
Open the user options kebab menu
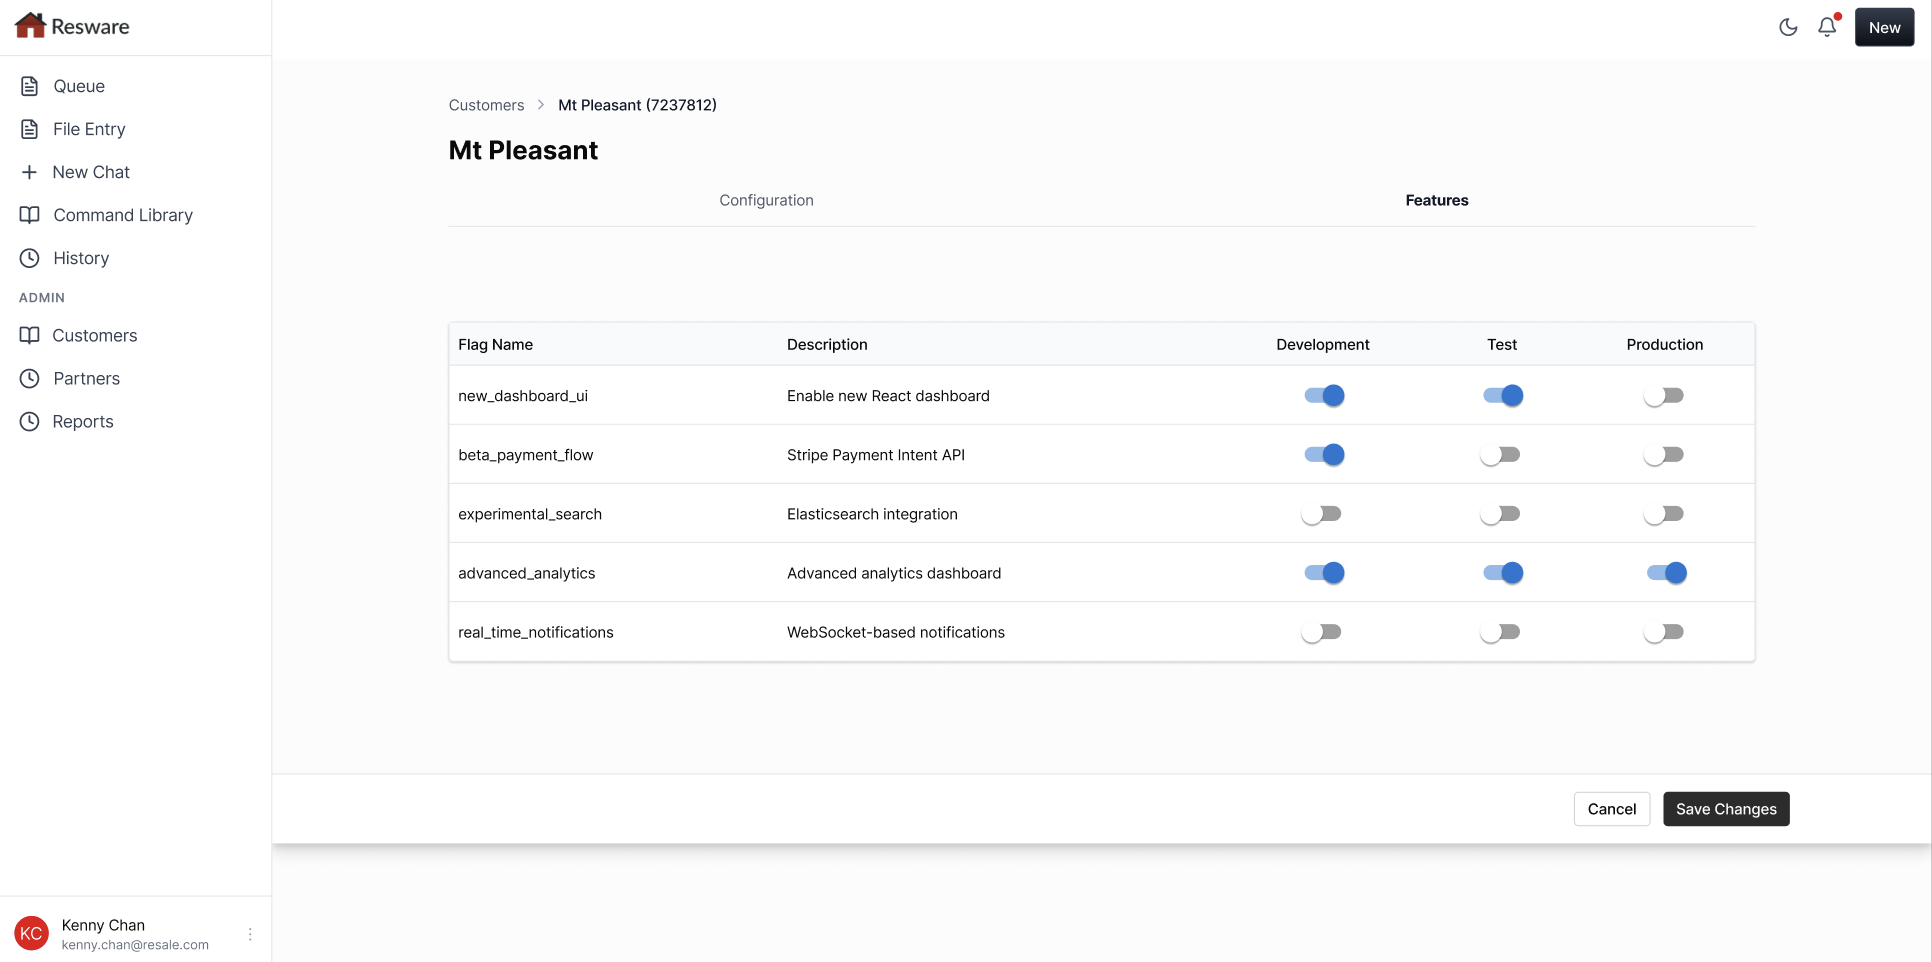coord(250,934)
